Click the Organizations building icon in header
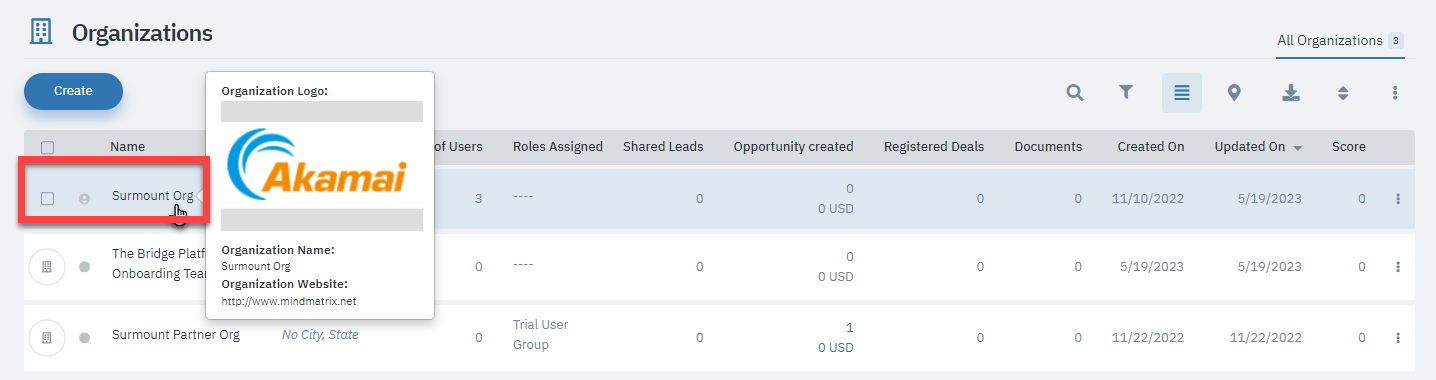The width and height of the screenshot is (1436, 380). pos(41,32)
